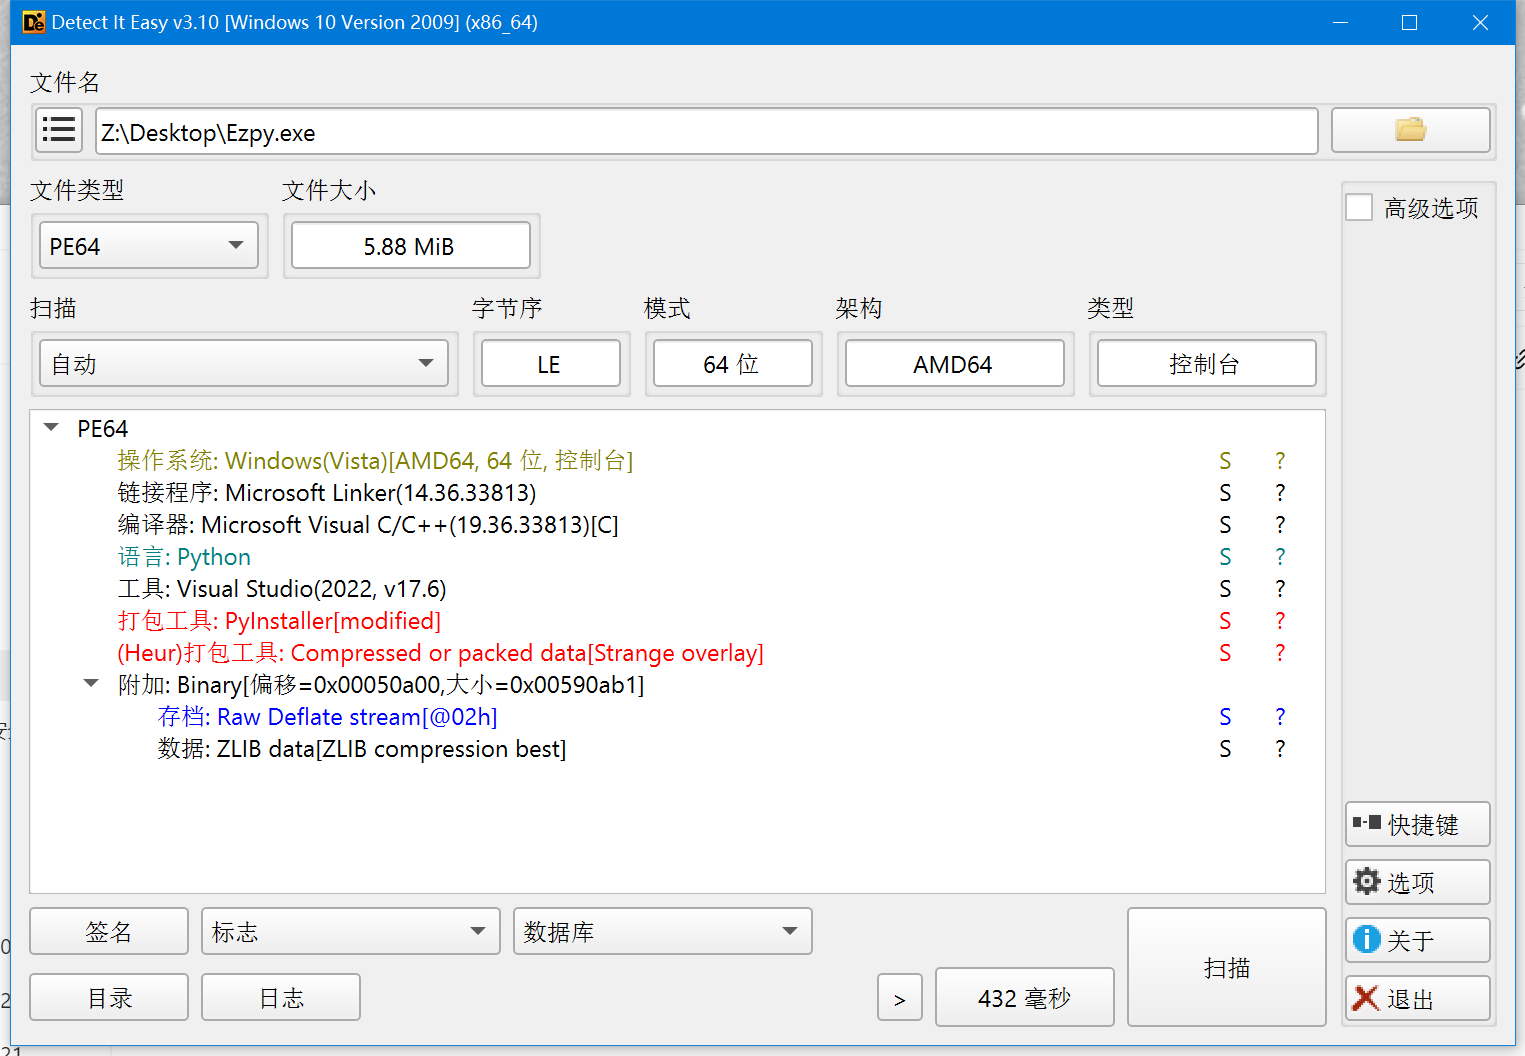This screenshot has width=1525, height=1056.
Task: Click the Detect It Easy title icon
Action: pyautogui.click(x=33, y=22)
